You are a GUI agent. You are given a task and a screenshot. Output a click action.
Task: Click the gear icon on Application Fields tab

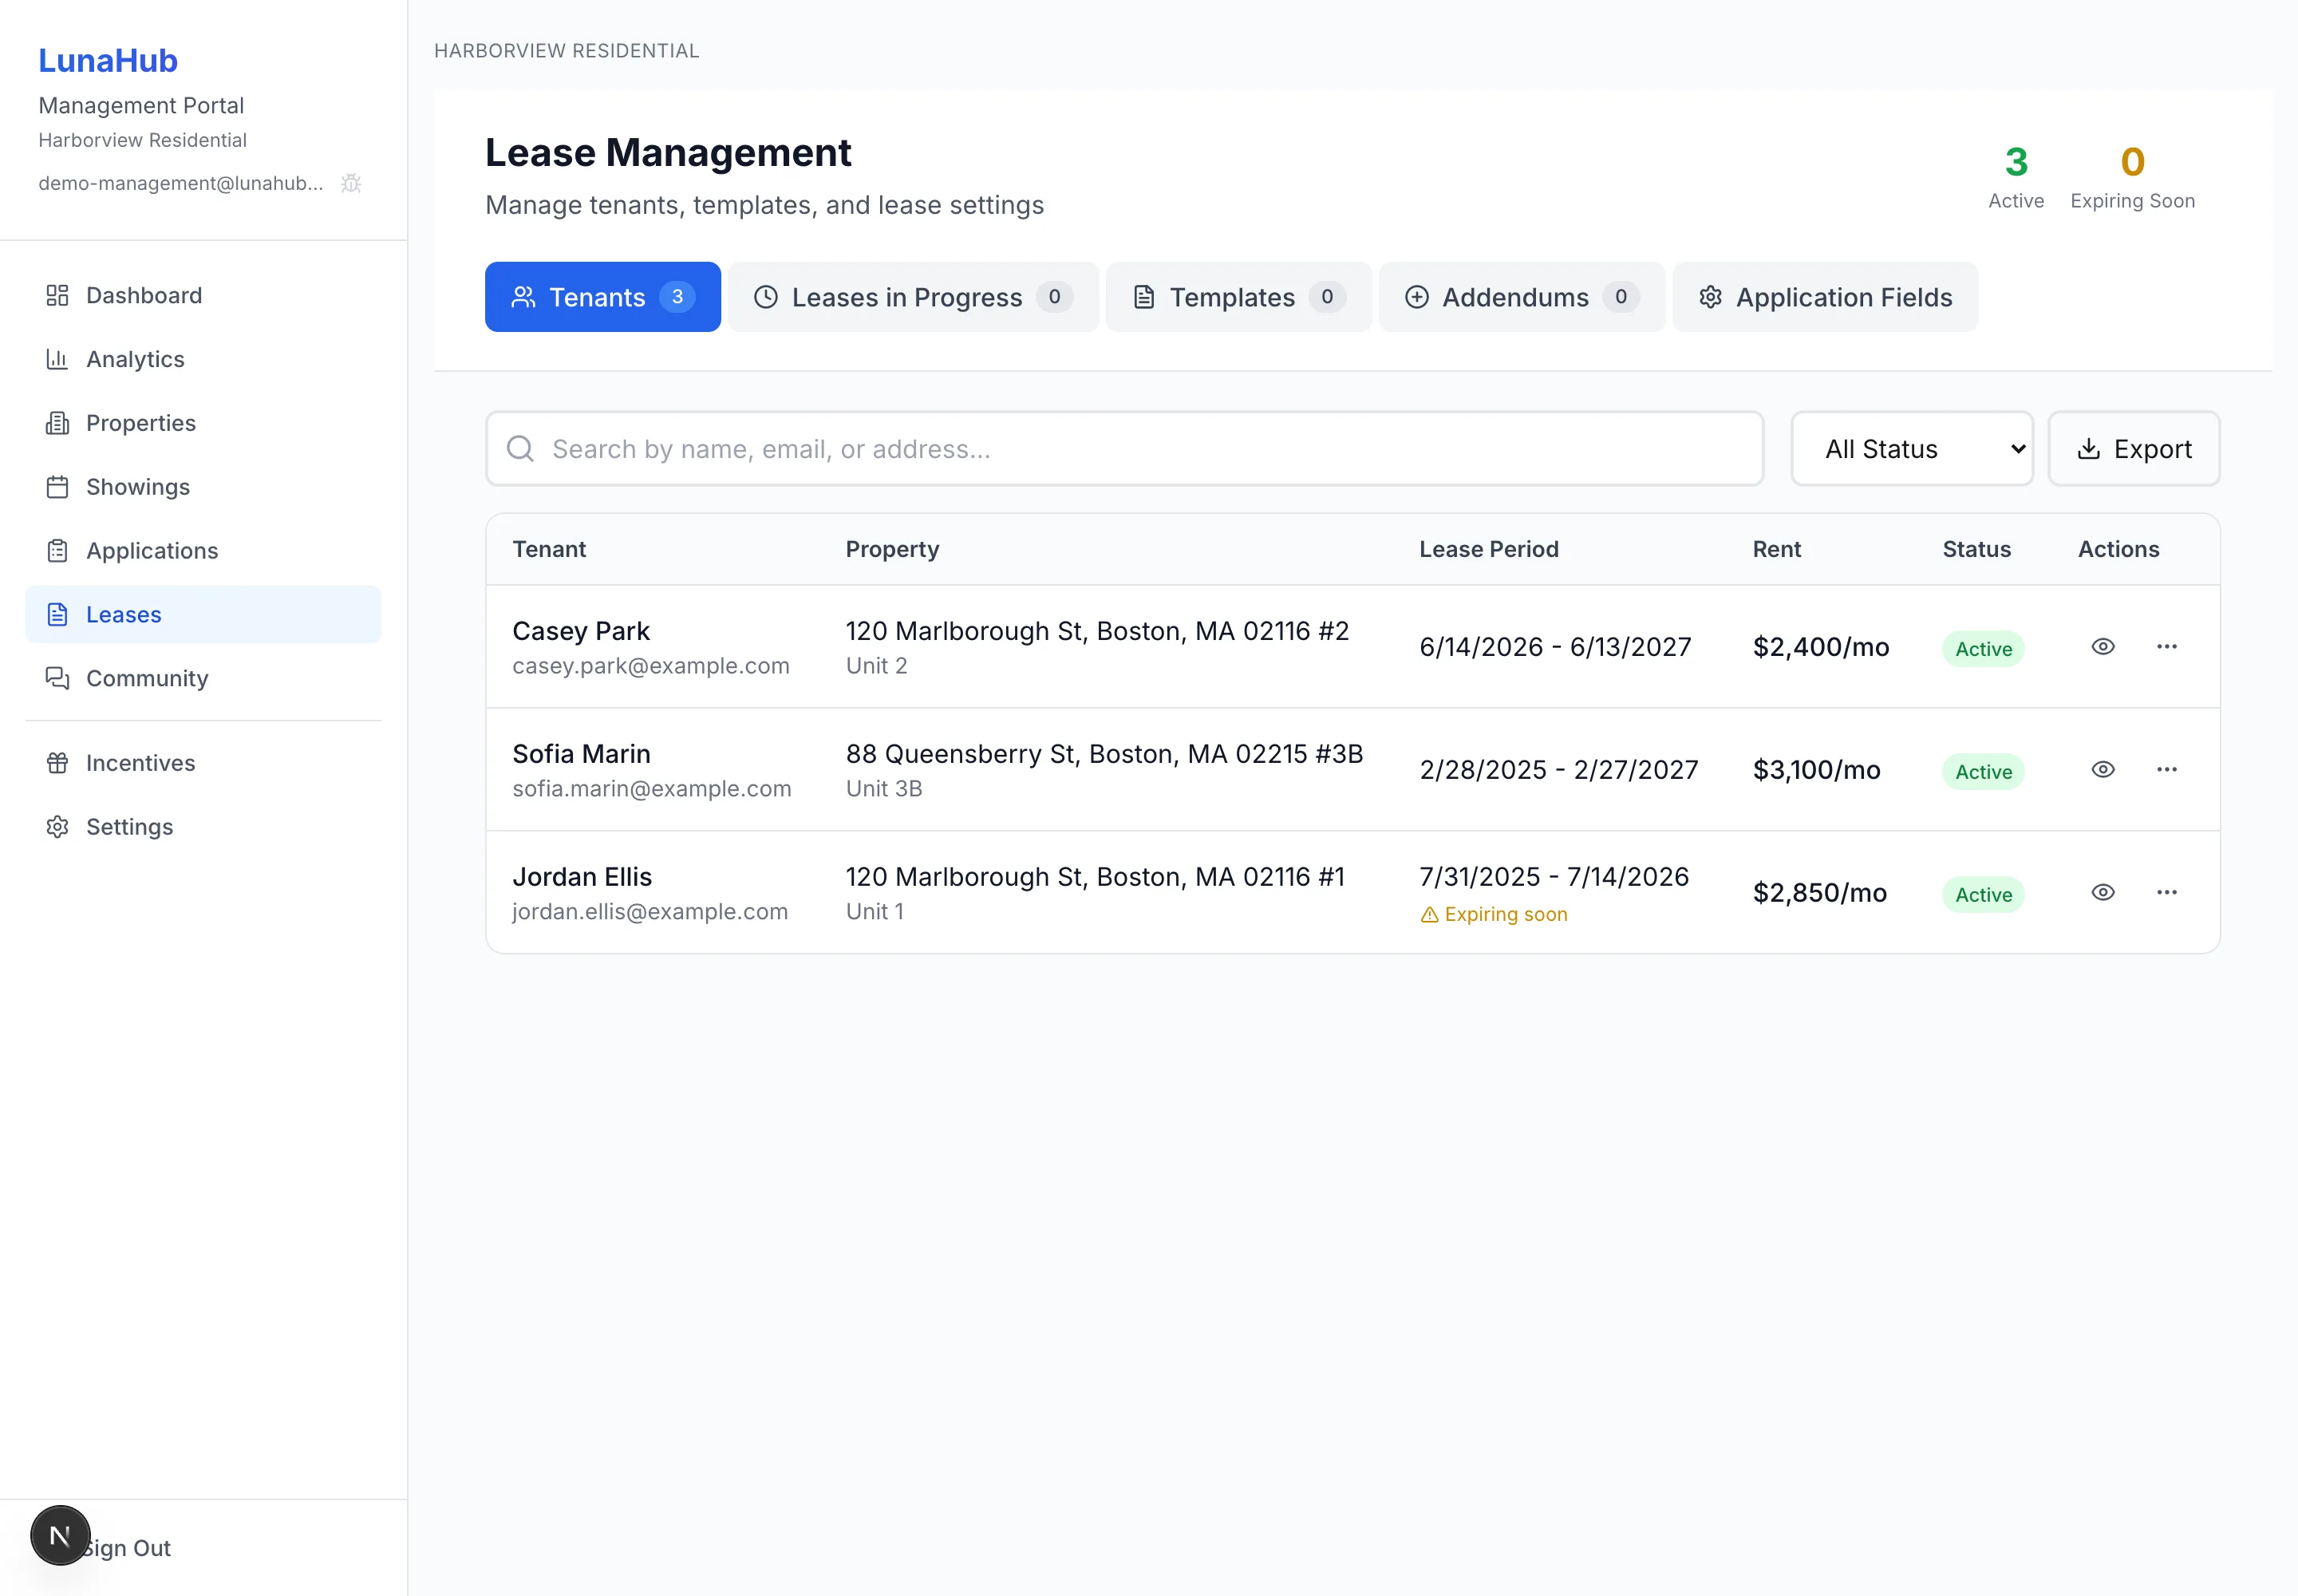coord(1711,297)
